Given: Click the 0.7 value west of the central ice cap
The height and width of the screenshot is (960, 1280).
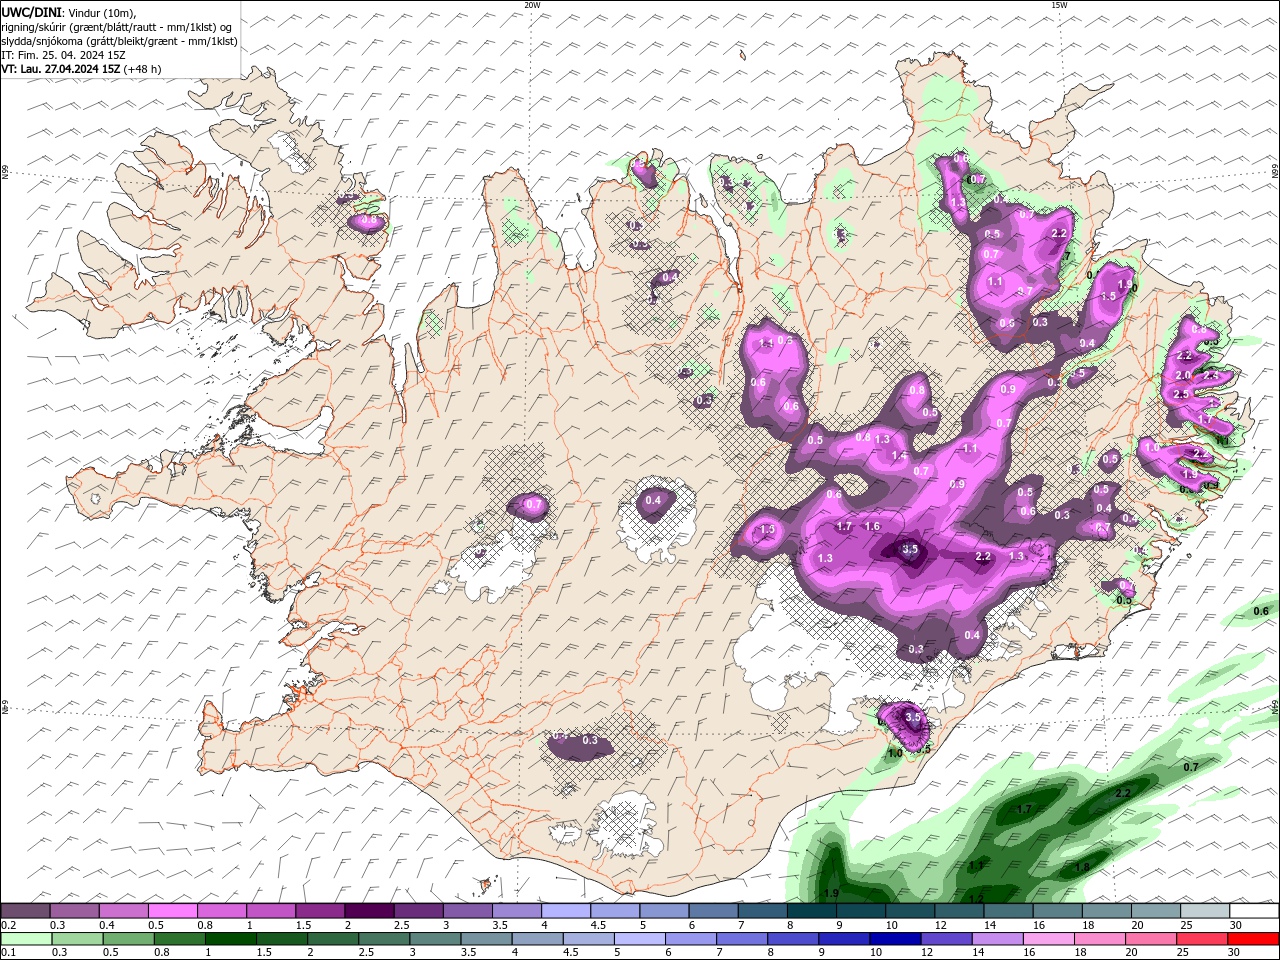Looking at the screenshot, I should click(x=534, y=505).
